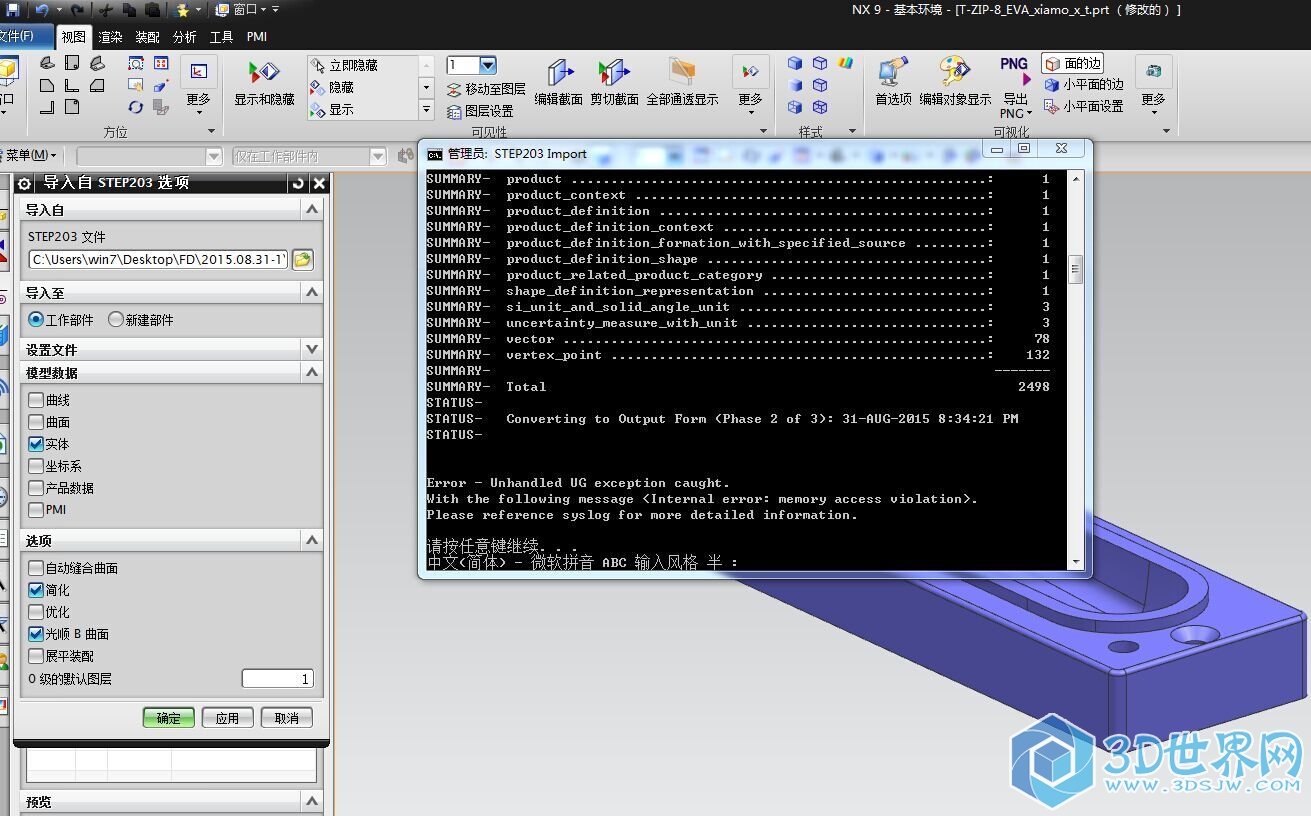Switch to the 分析 ribbon tab
The image size is (1311, 816).
[x=184, y=37]
